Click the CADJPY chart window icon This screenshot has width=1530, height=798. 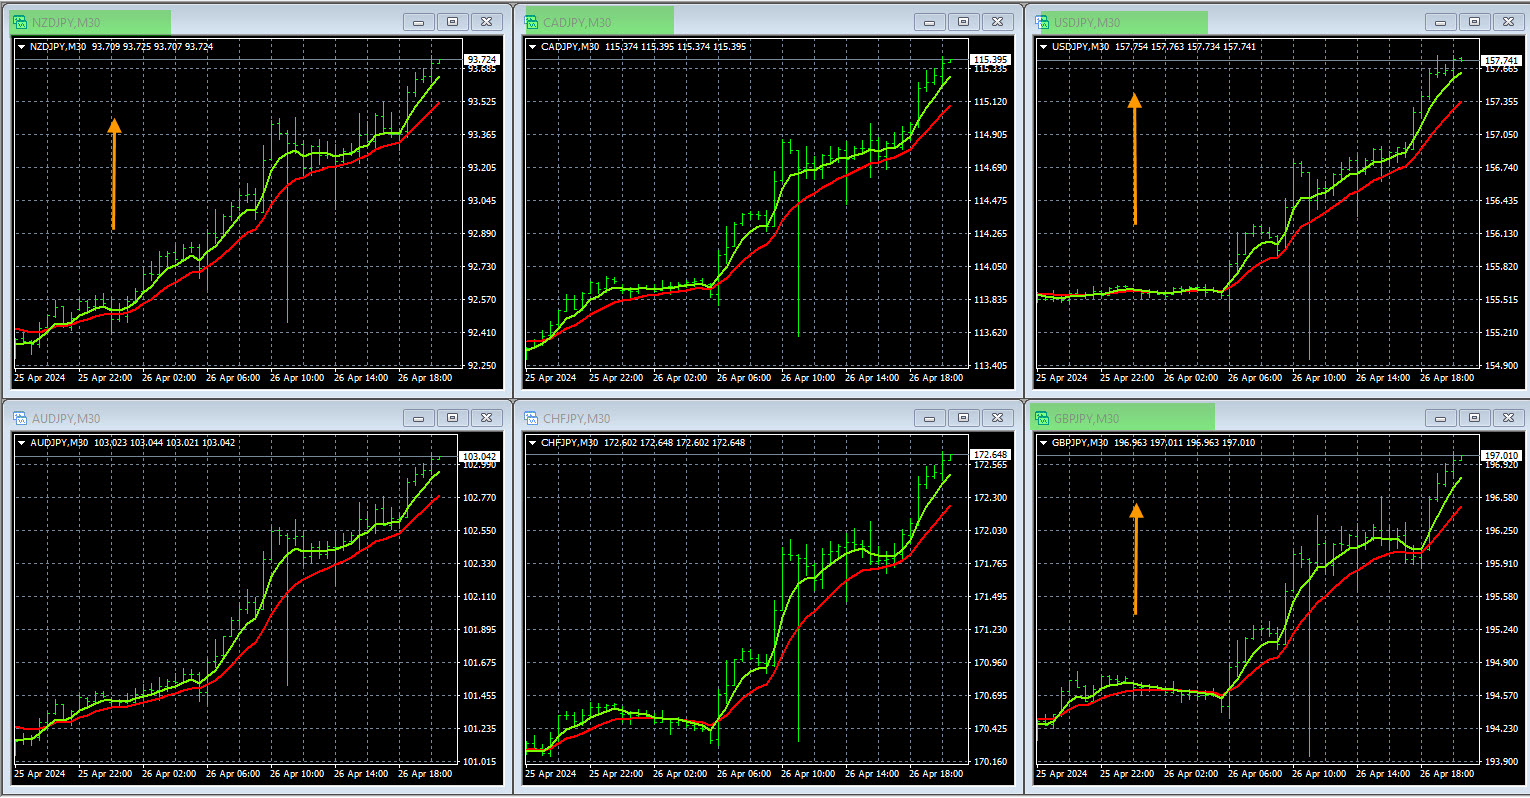(531, 22)
